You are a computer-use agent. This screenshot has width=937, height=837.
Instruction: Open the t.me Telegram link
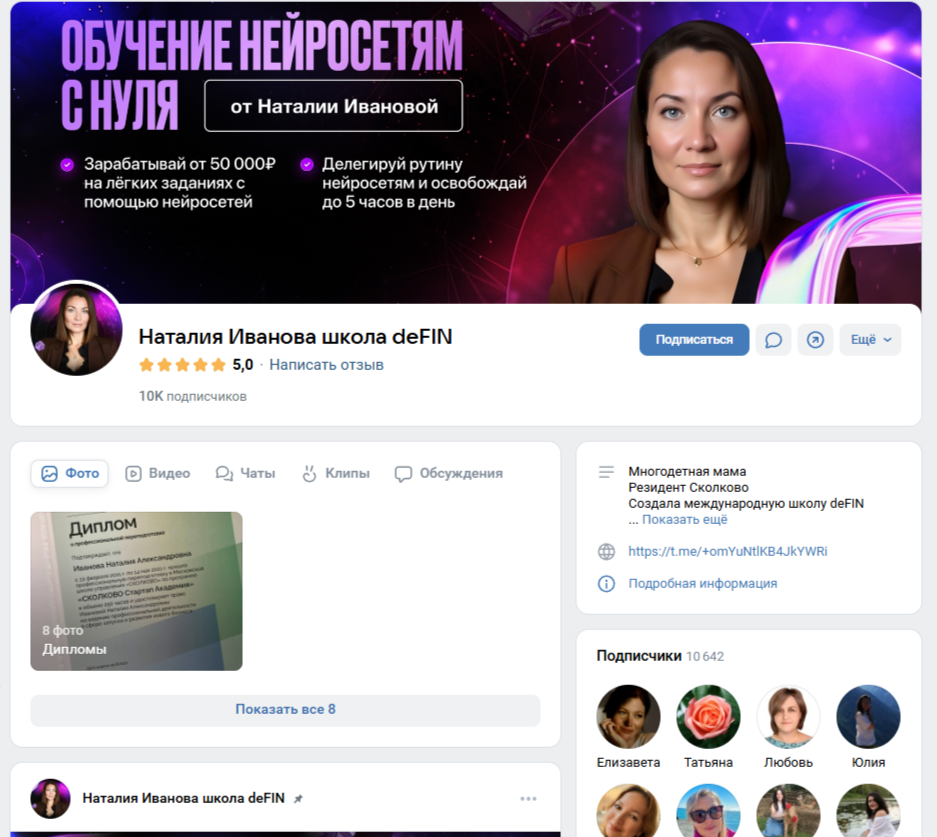pyautogui.click(x=727, y=552)
